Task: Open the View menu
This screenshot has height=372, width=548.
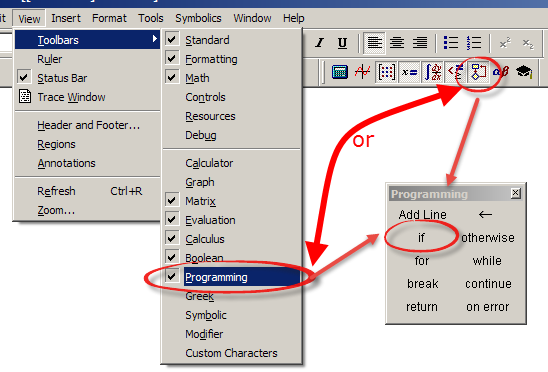Action: point(29,18)
